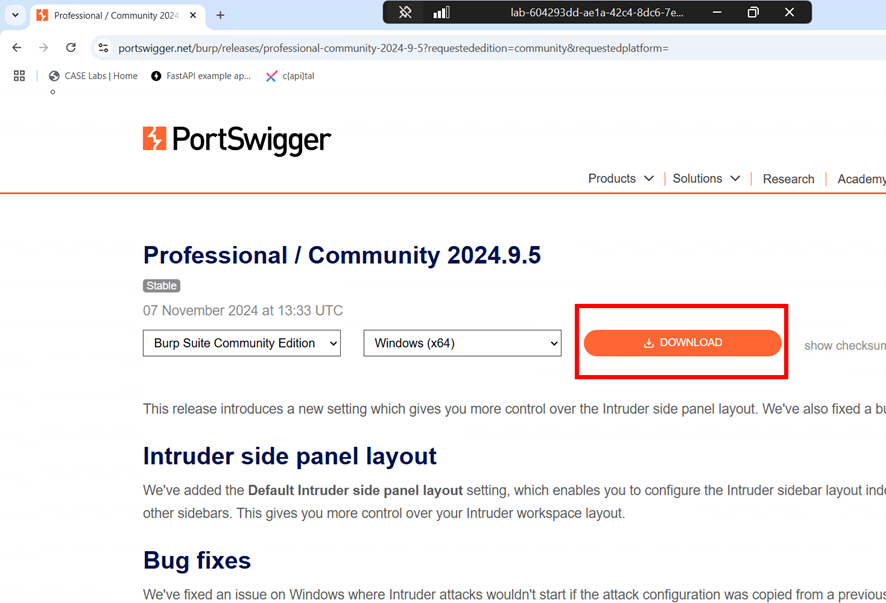Open the tab search dropdown arrow
Viewport: 886px width, 603px height.
pos(15,15)
